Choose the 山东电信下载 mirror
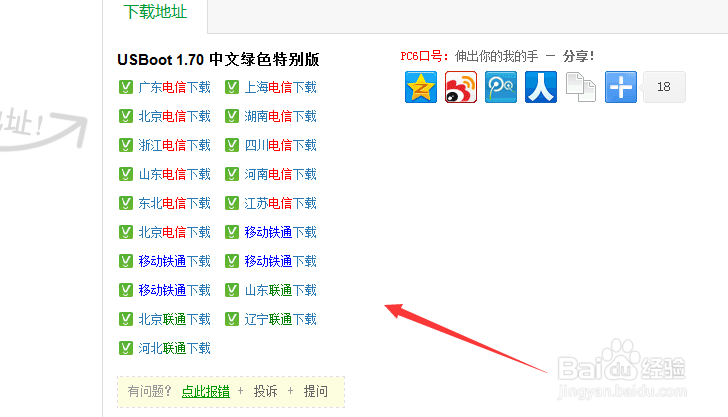Image resolution: width=728 pixels, height=417 pixels. point(175,174)
